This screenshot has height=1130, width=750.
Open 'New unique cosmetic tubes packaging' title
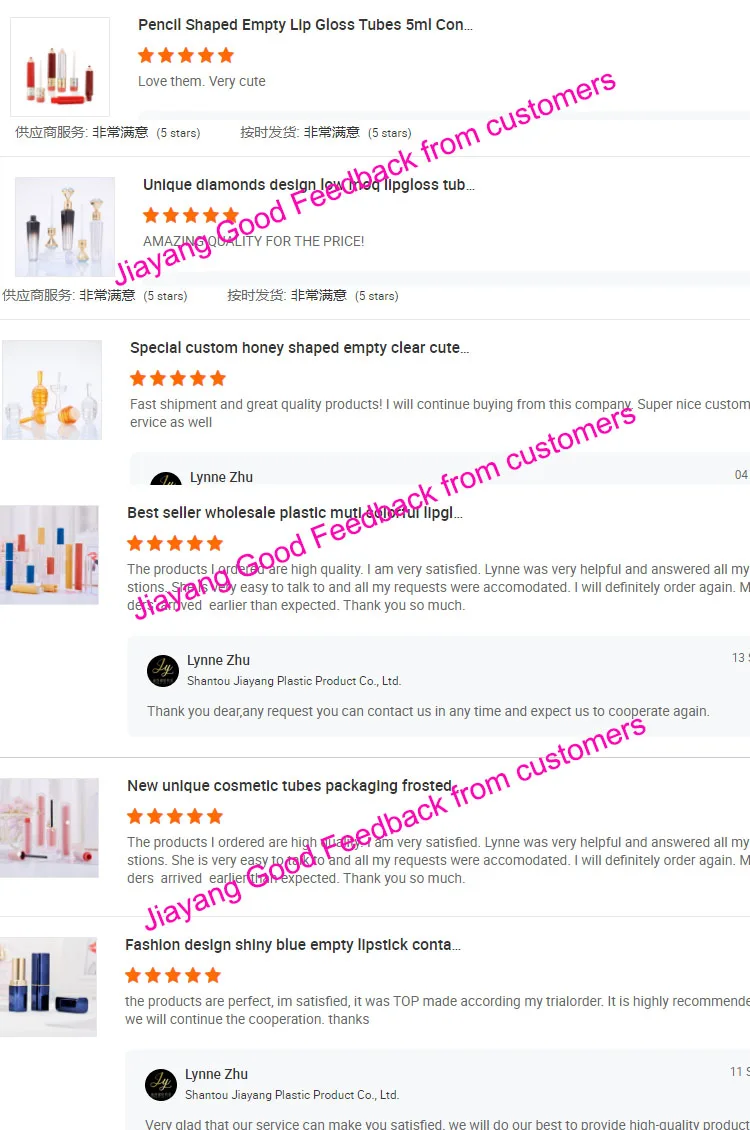click(x=290, y=786)
